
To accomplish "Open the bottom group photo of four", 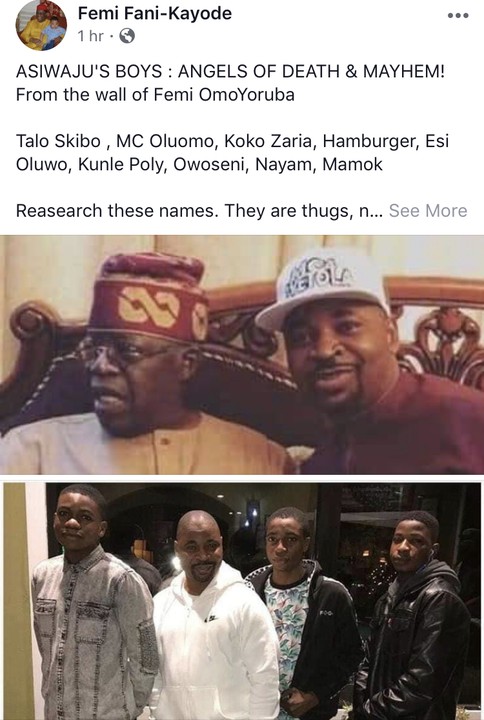I will pyautogui.click(x=242, y=601).
